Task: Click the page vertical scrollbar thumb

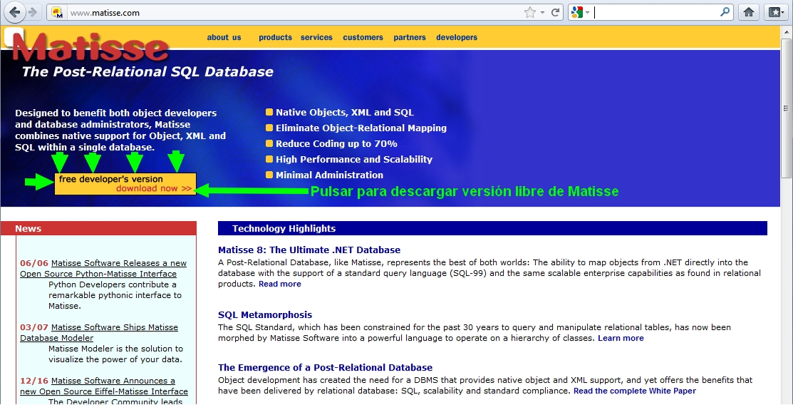Action: click(x=785, y=109)
